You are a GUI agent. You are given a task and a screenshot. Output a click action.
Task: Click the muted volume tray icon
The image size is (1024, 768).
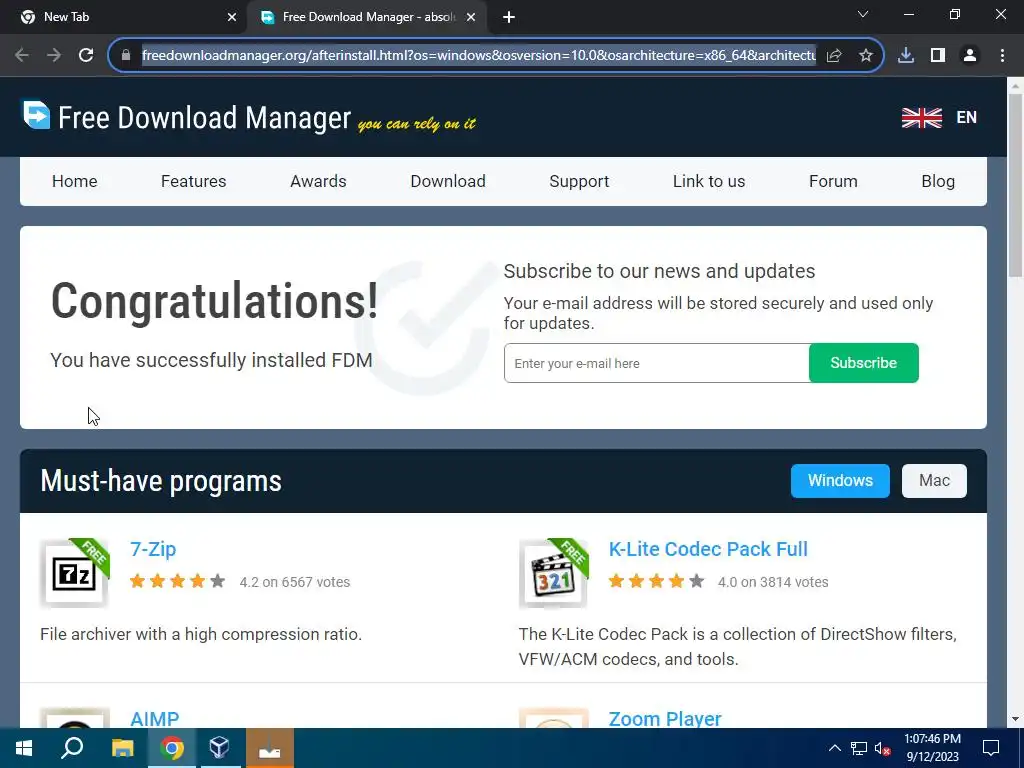882,748
